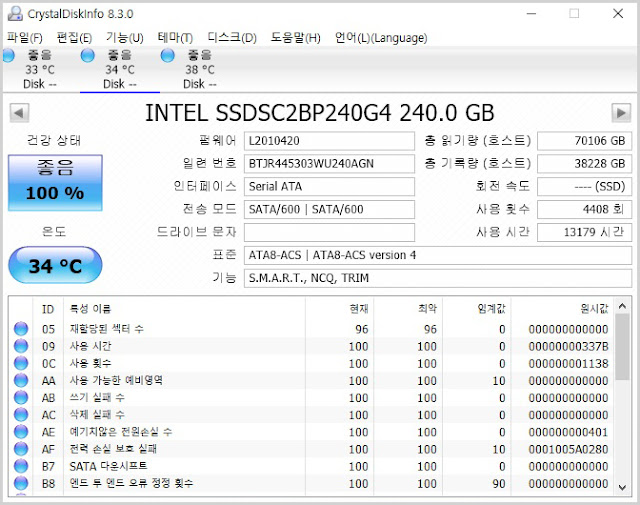Open the 디스크(D) menu

(x=232, y=38)
